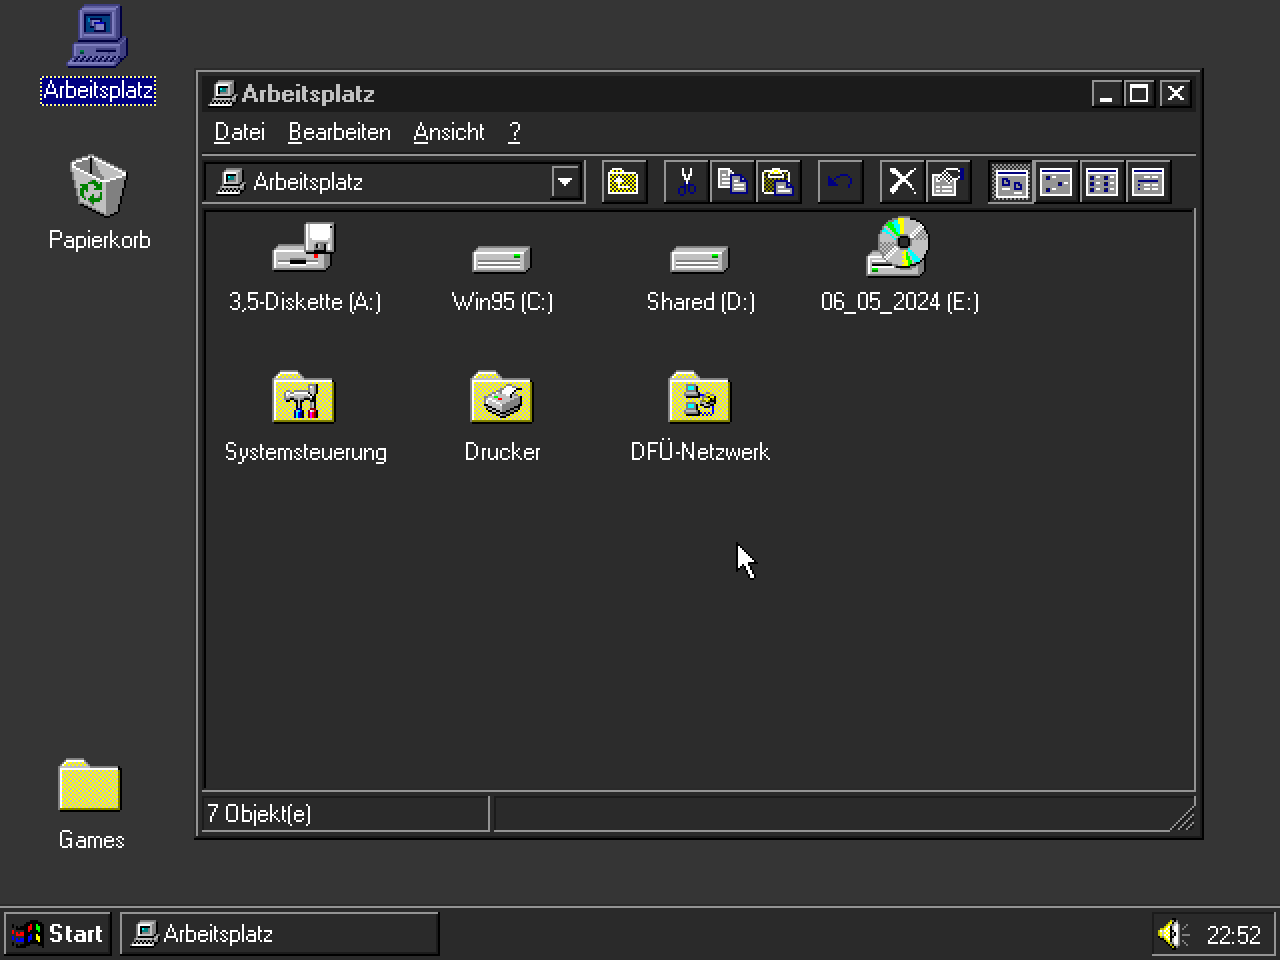This screenshot has height=960, width=1280.
Task: Minimize the Arbeitsplatz window
Action: [x=1106, y=94]
